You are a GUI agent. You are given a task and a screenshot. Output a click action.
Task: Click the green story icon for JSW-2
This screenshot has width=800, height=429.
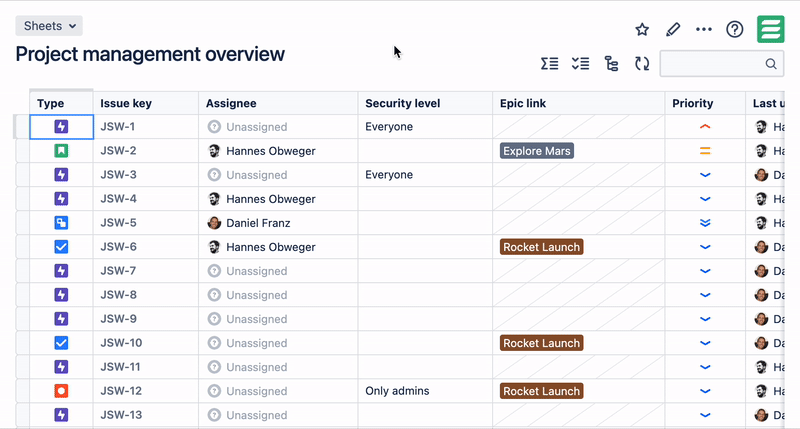61,150
